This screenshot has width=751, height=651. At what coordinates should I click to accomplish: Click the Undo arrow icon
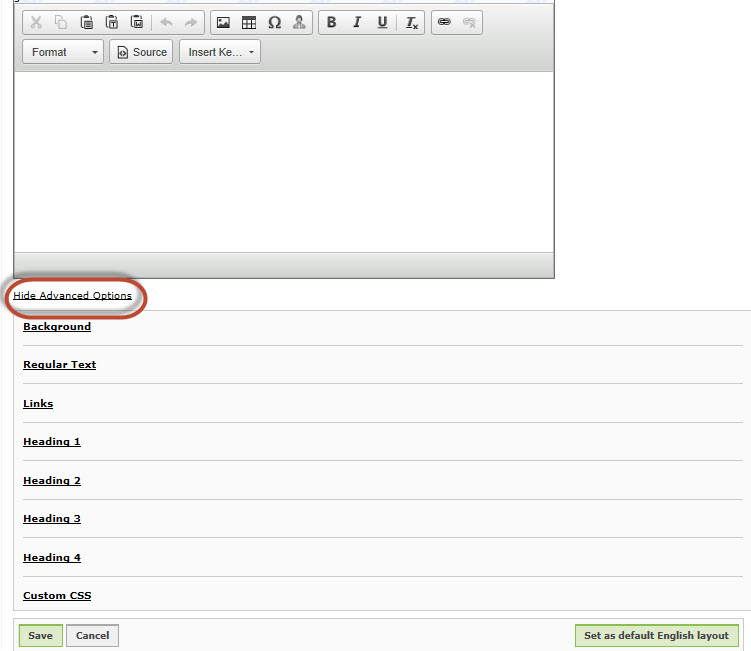click(x=166, y=23)
